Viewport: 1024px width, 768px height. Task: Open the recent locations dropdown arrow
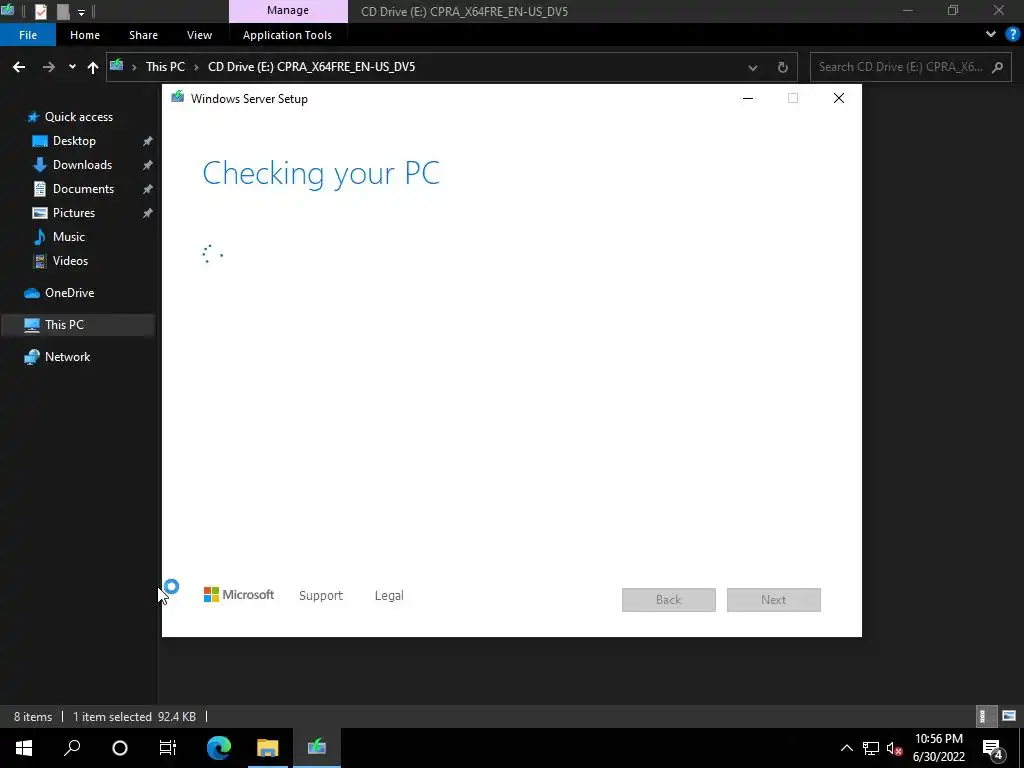coord(72,67)
